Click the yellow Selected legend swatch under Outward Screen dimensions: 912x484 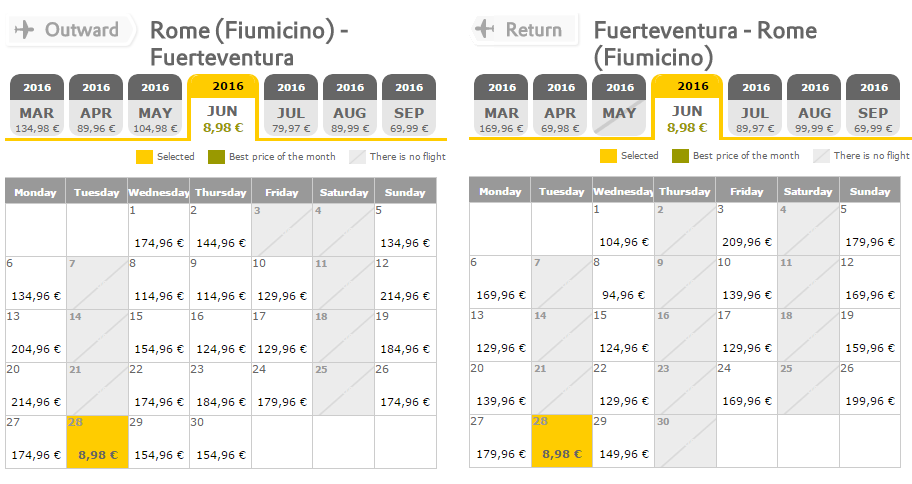pos(144,157)
